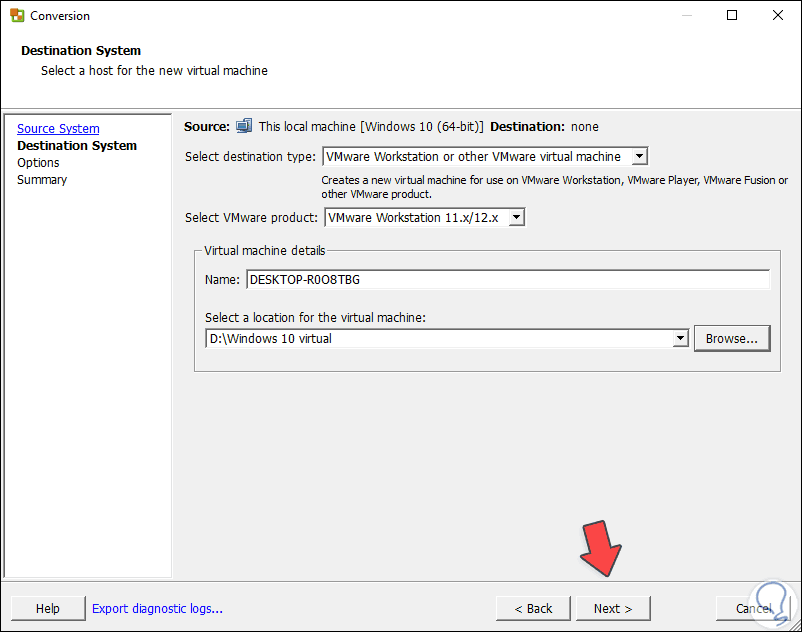The image size is (802, 632).
Task: Close the Conversion window
Action: coord(777,15)
